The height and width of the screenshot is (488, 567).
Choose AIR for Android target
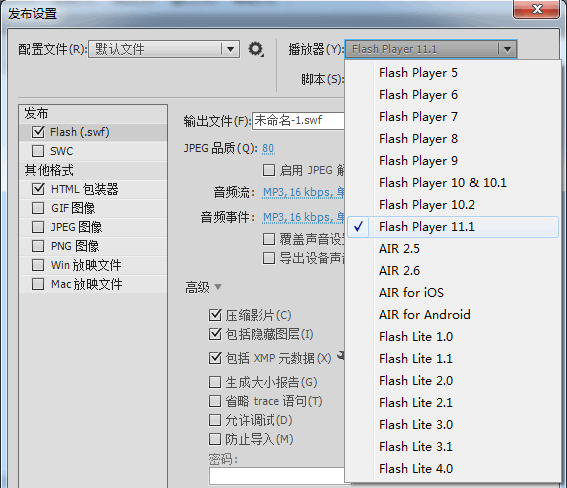453,315
